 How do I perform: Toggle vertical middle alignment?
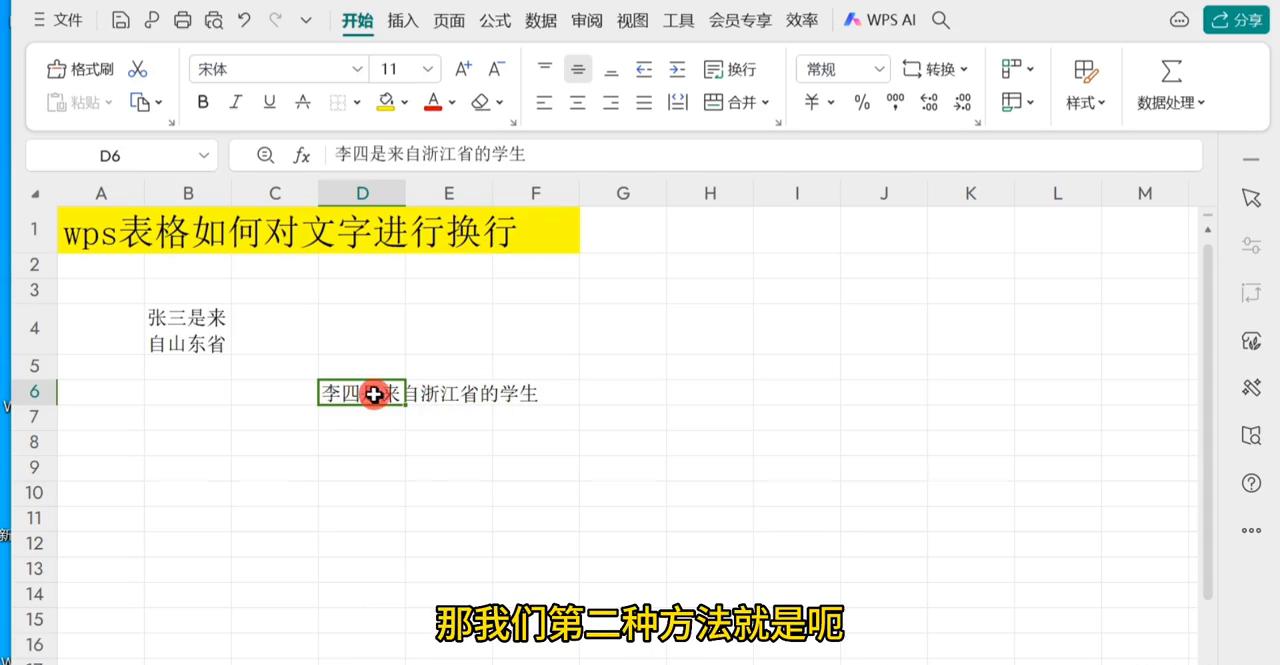click(x=578, y=69)
